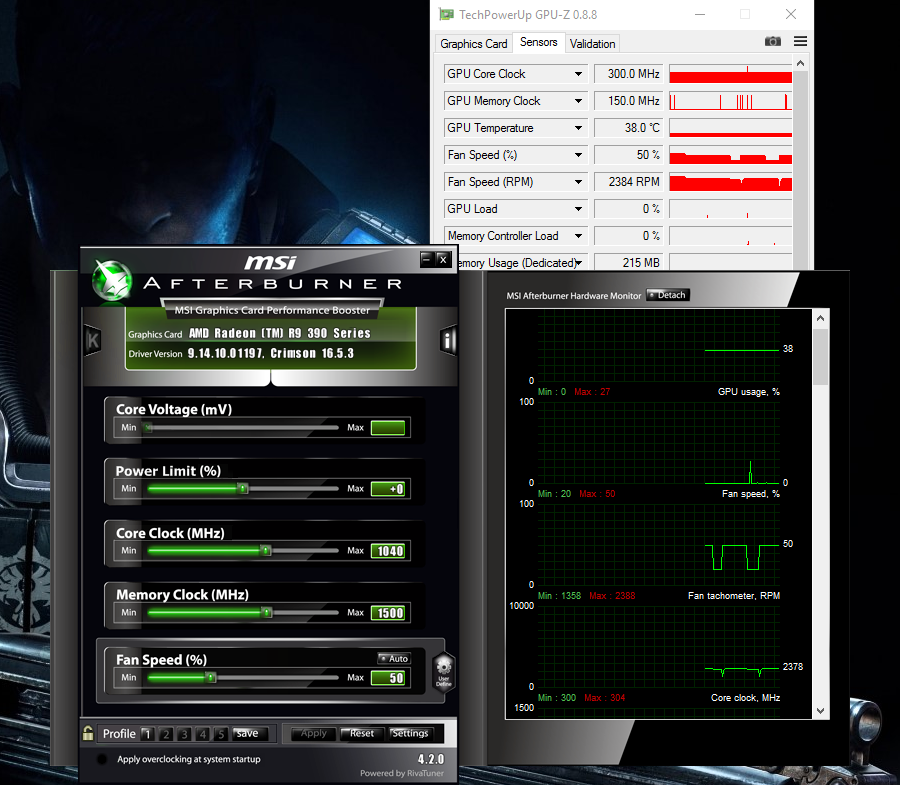
Task: Click the GPU usage, % graph label
Action: coord(748,392)
